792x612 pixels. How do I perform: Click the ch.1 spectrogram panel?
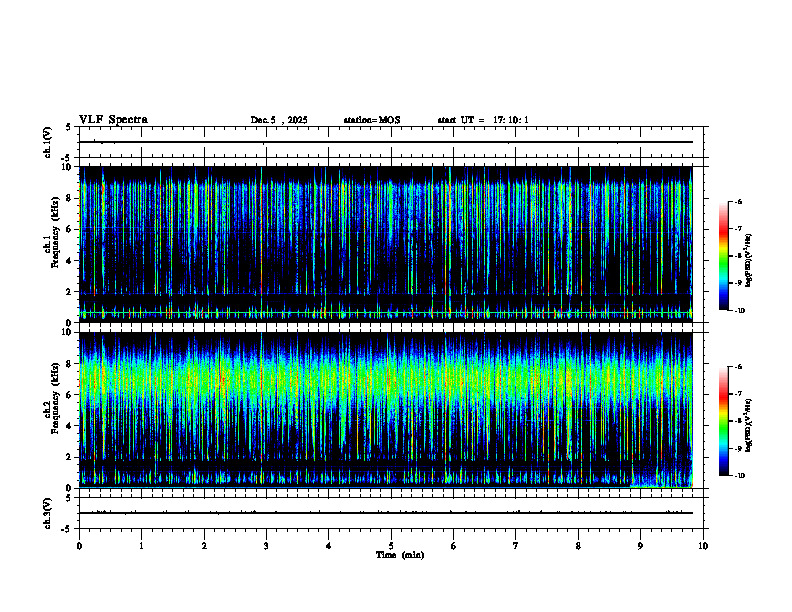click(x=386, y=244)
